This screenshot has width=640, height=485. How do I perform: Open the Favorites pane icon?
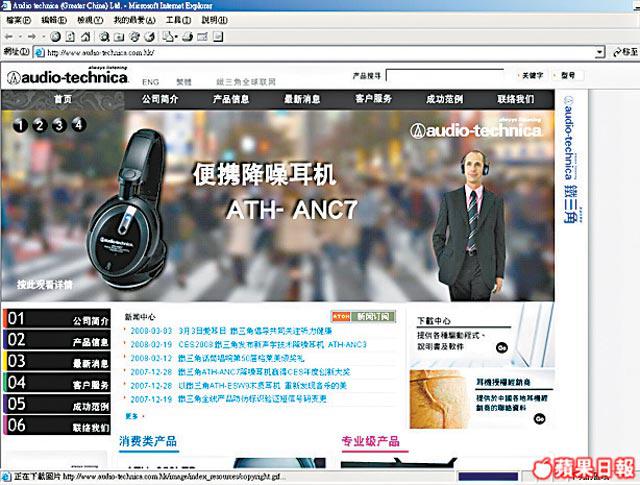pyautogui.click(x=119, y=37)
